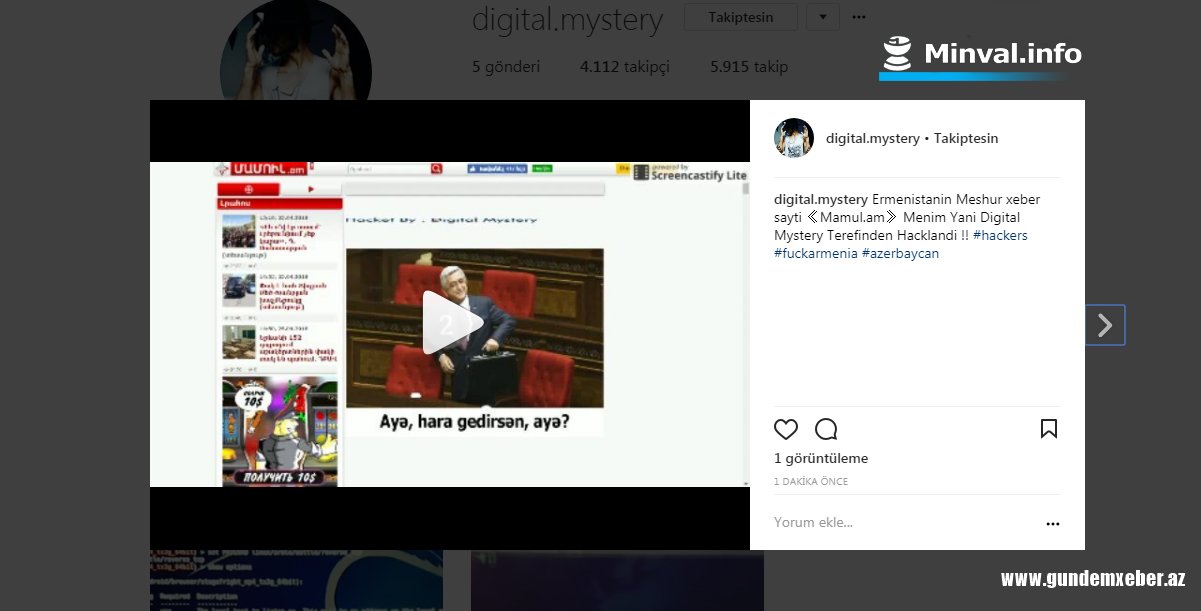Image resolution: width=1201 pixels, height=611 pixels.
Task: Click the profile picture behind overlay
Action: click(x=296, y=50)
